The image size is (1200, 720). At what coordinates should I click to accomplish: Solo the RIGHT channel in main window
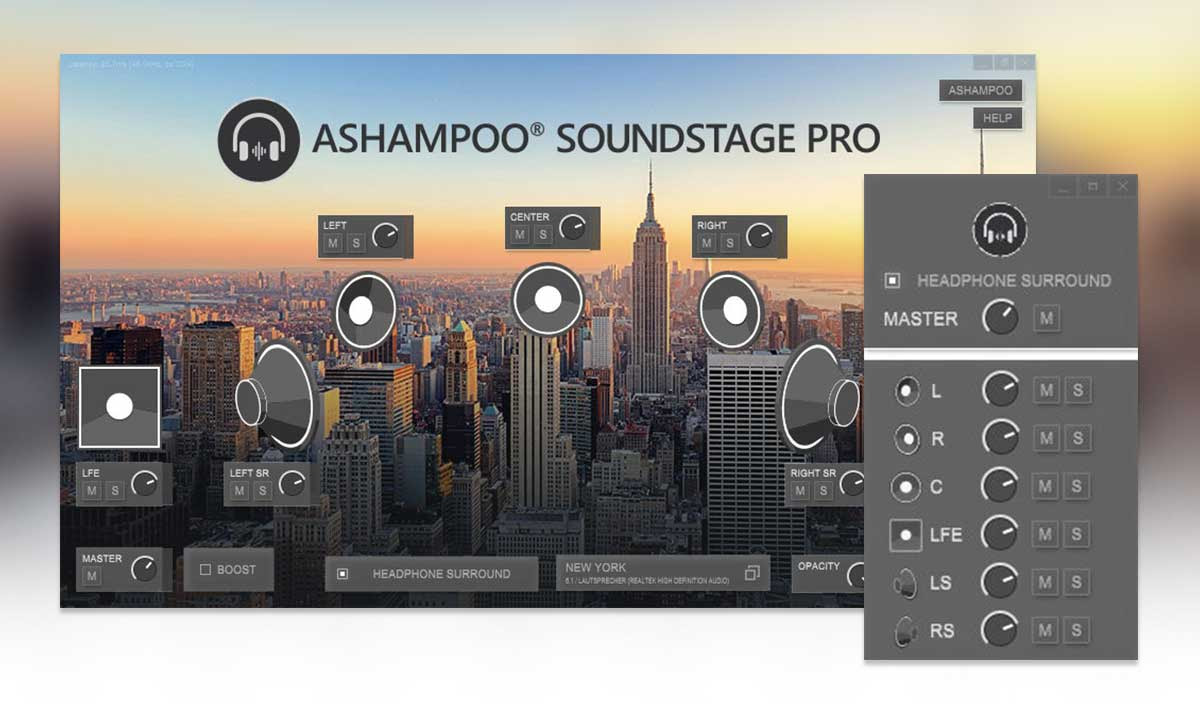pyautogui.click(x=730, y=243)
